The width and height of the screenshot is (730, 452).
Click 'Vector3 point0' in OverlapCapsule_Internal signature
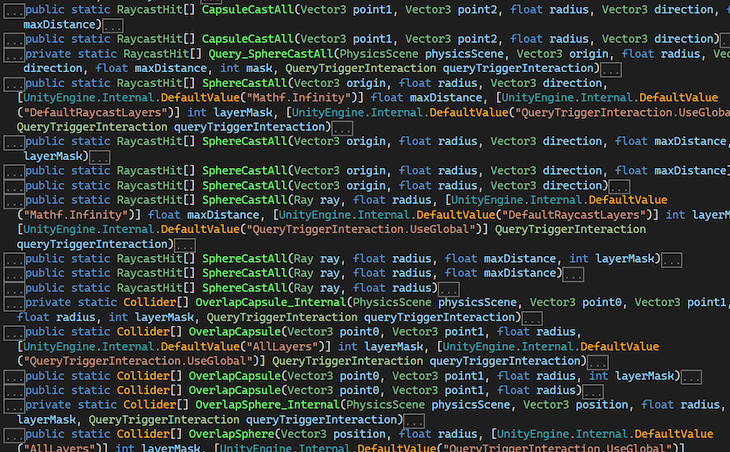(x=575, y=303)
